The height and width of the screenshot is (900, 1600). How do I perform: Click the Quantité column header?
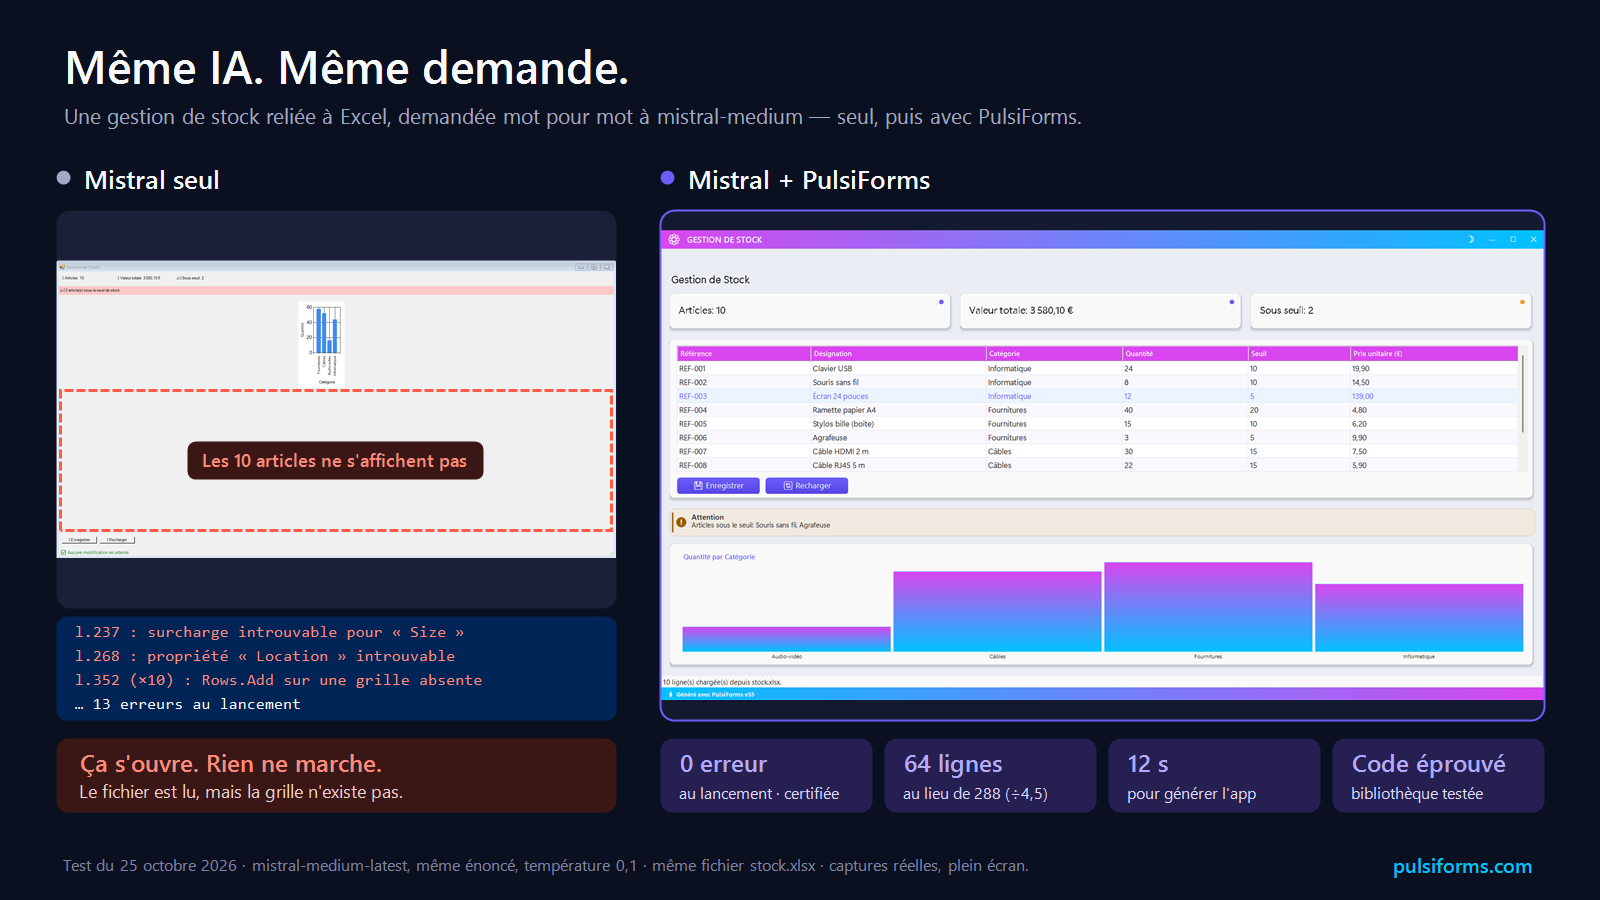click(1185, 353)
